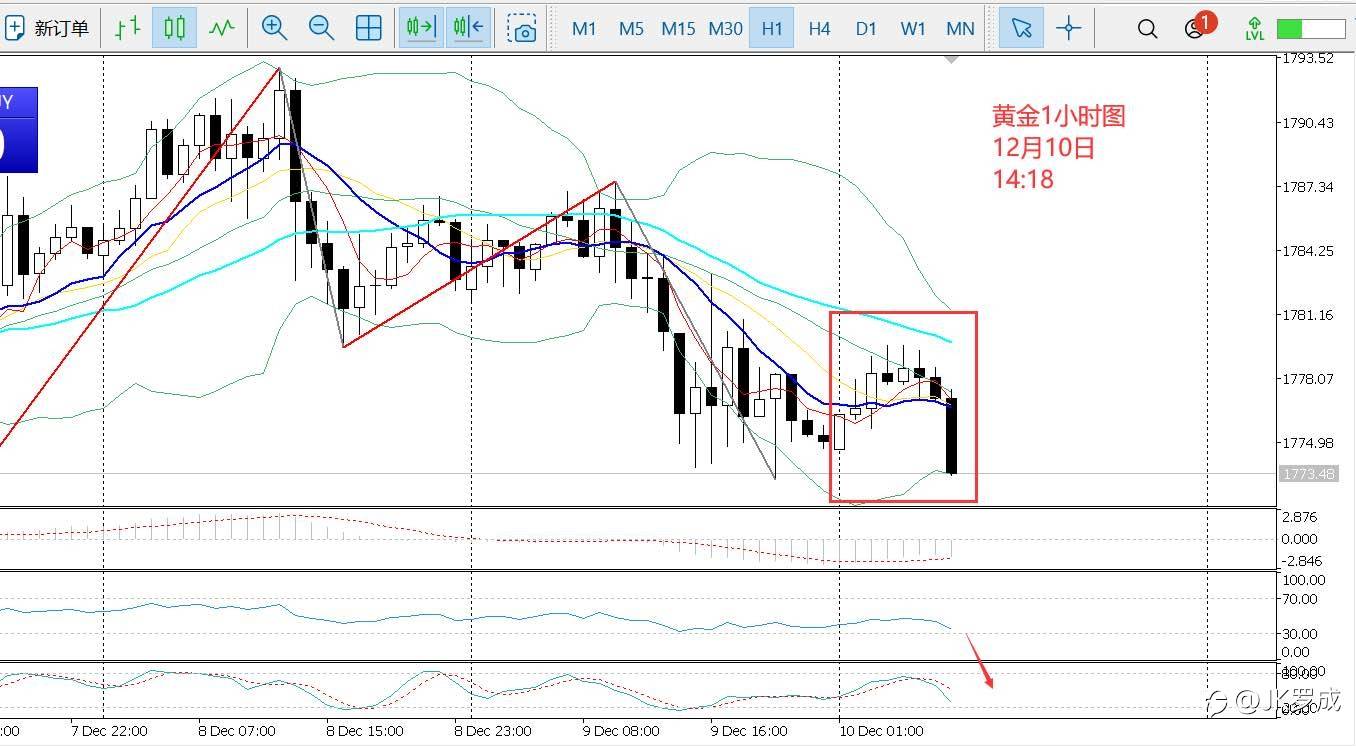Viewport: 1356px width, 746px height.
Task: Zoom in on the chart
Action: [274, 28]
